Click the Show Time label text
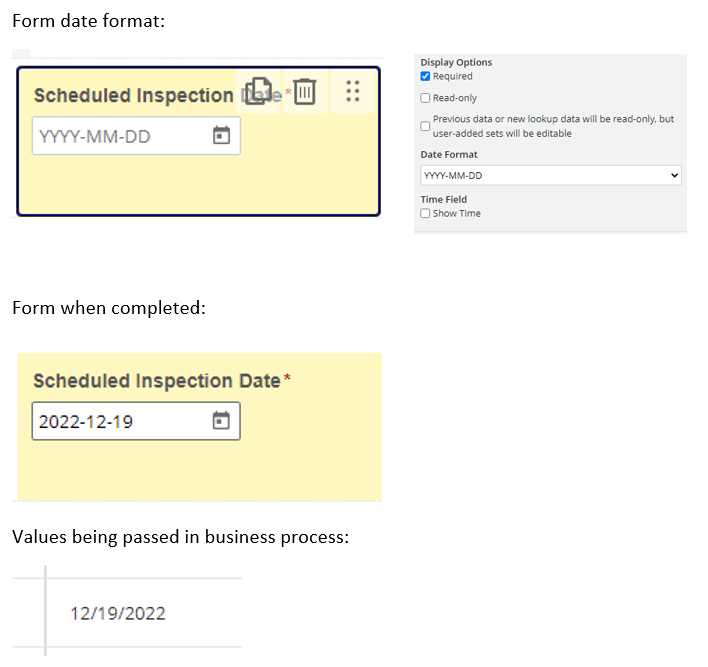The image size is (708, 667). click(x=456, y=213)
